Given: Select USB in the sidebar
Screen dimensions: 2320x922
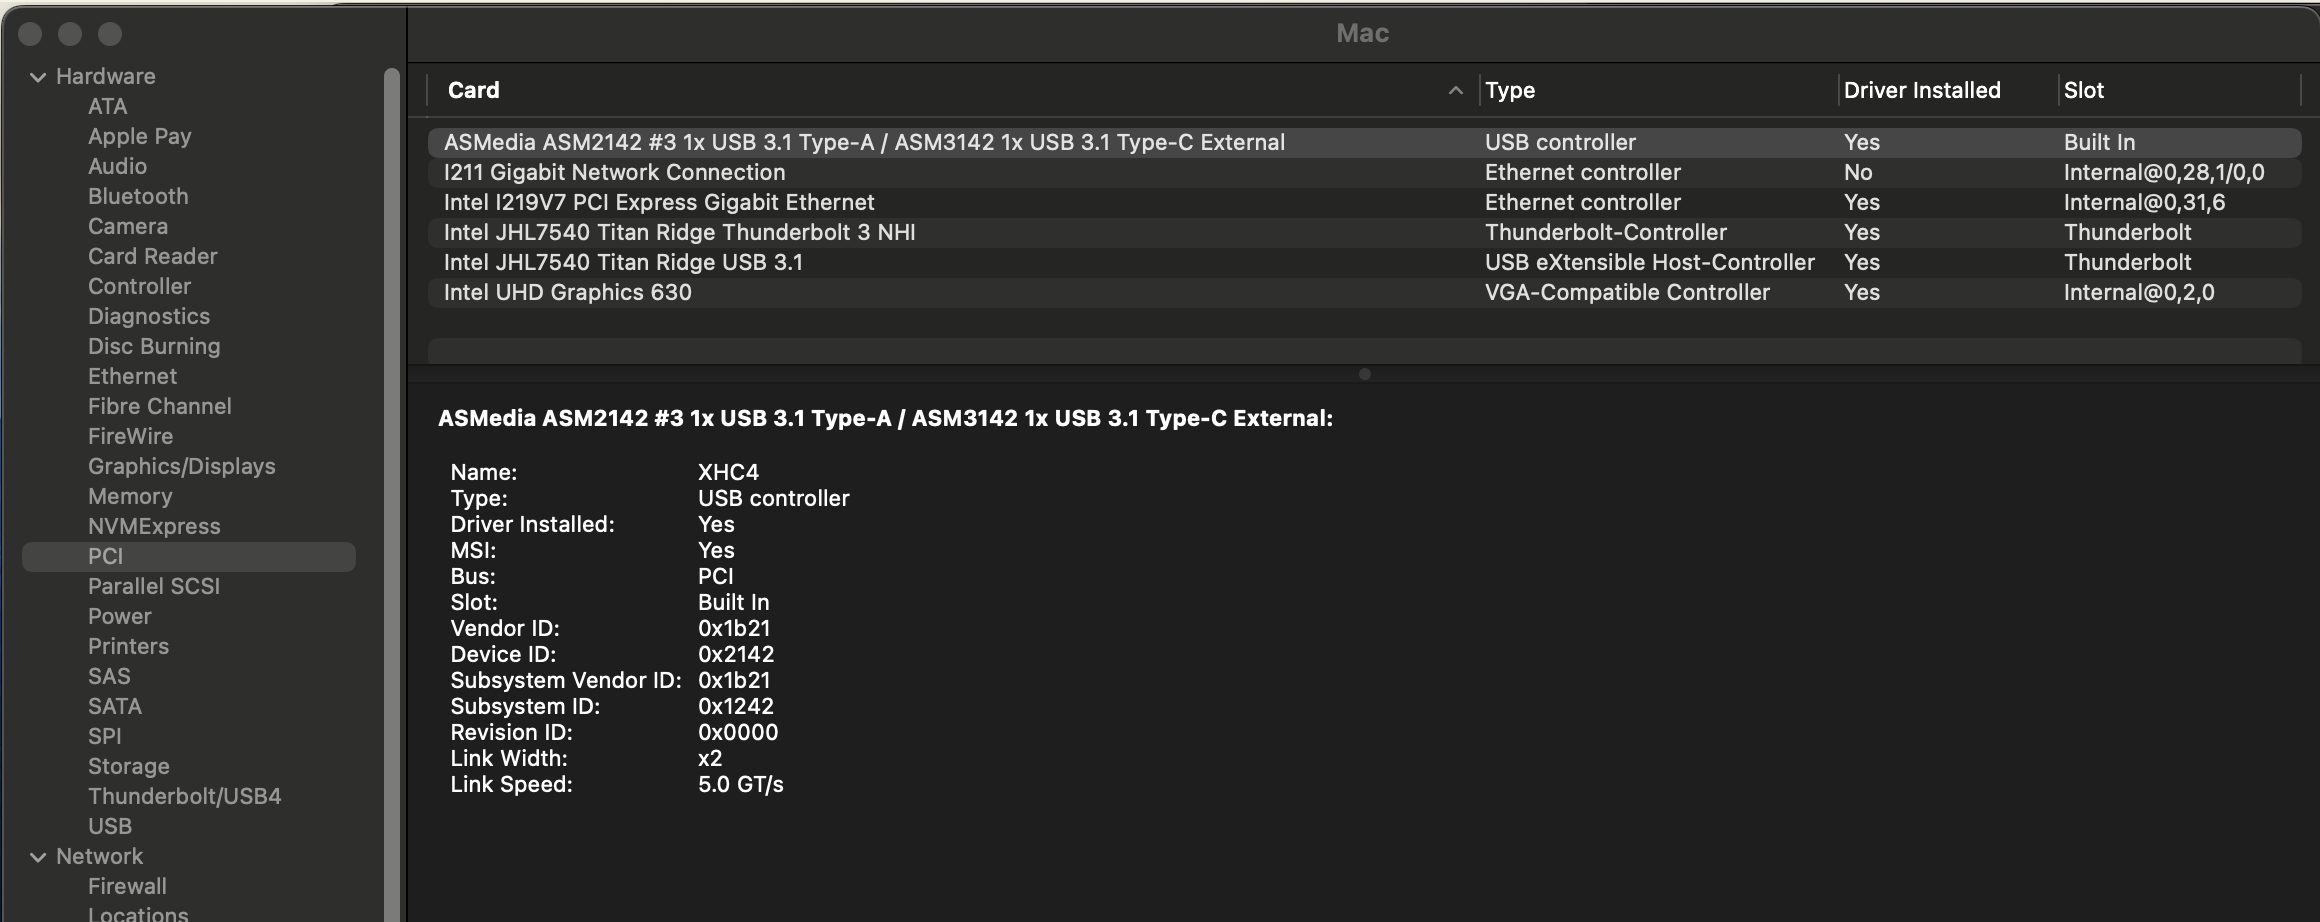Looking at the screenshot, I should (109, 826).
